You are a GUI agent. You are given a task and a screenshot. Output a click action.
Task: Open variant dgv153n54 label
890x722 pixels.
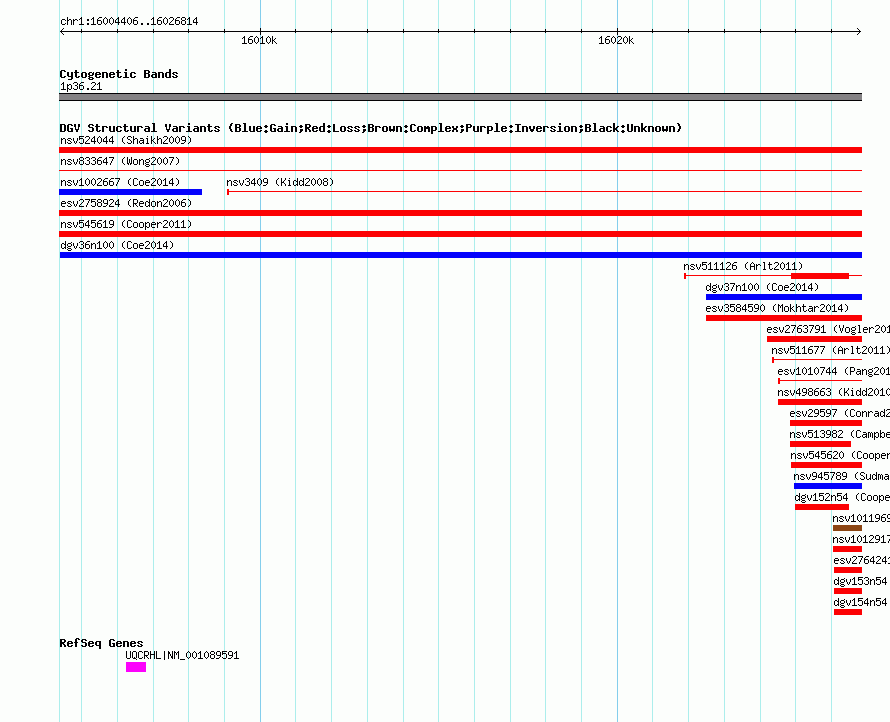(x=860, y=581)
